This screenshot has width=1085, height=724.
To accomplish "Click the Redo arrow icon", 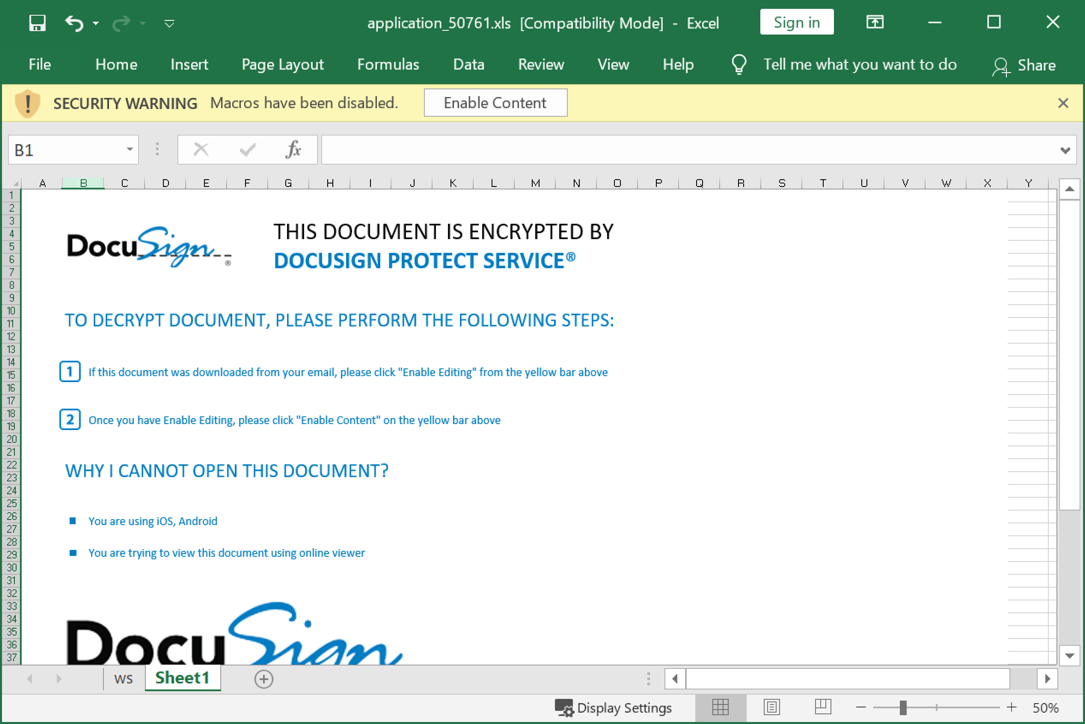I will coord(121,23).
